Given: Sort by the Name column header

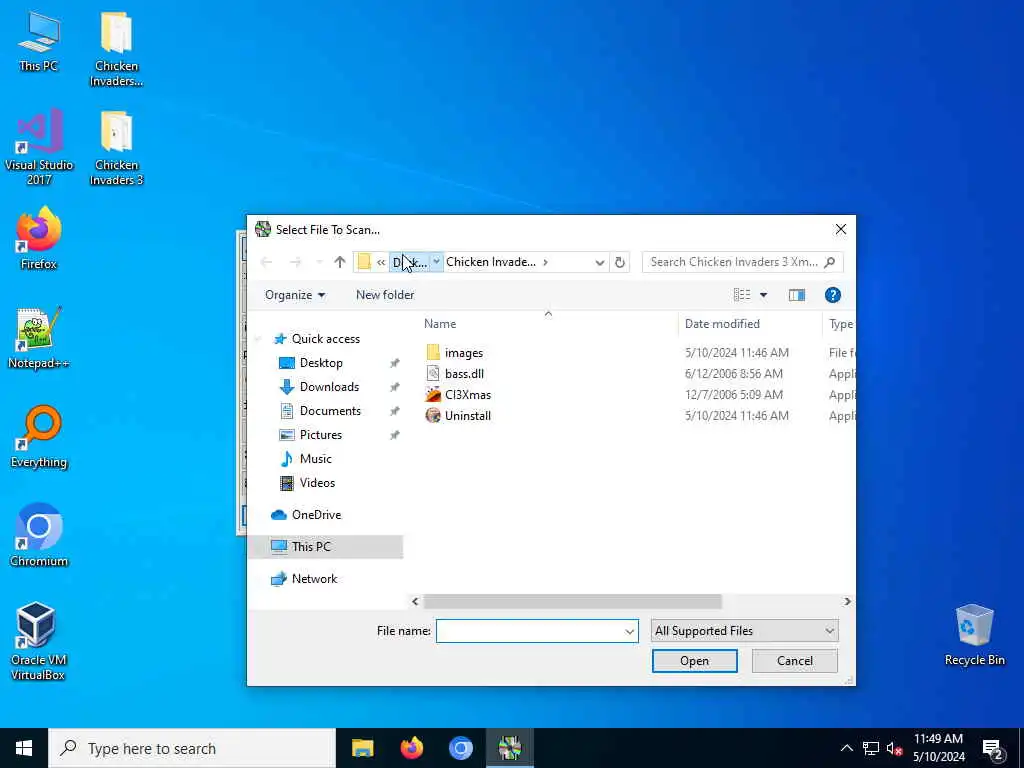Looking at the screenshot, I should tap(440, 324).
